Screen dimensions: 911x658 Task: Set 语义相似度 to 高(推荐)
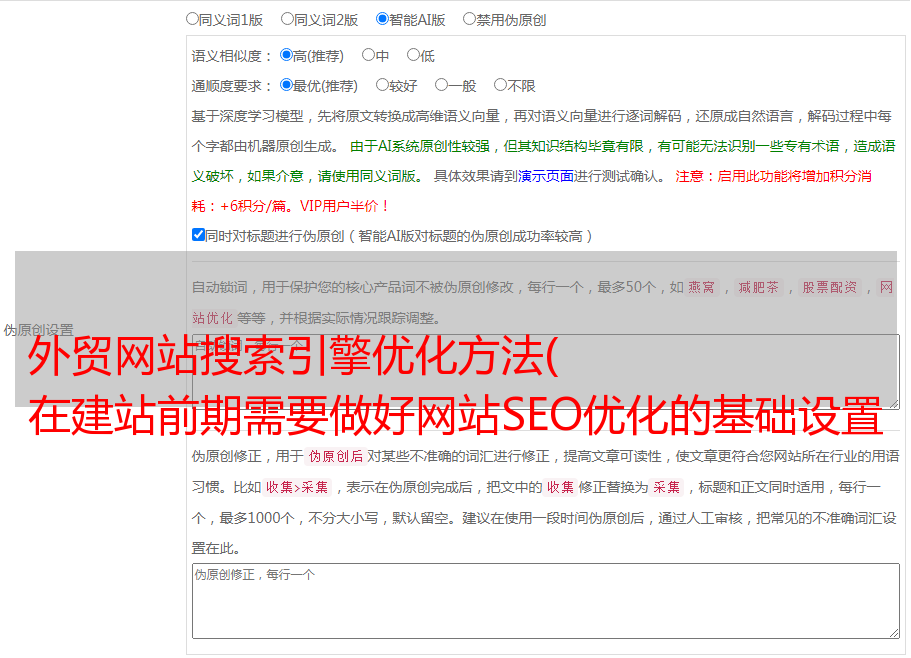(286, 55)
